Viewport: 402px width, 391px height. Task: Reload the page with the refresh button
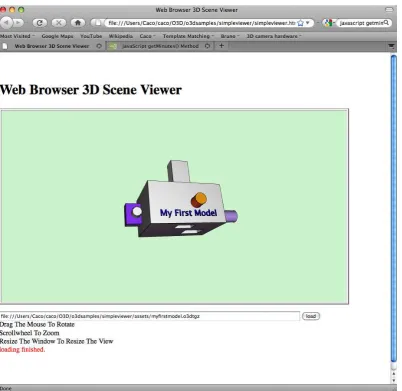[40, 23]
